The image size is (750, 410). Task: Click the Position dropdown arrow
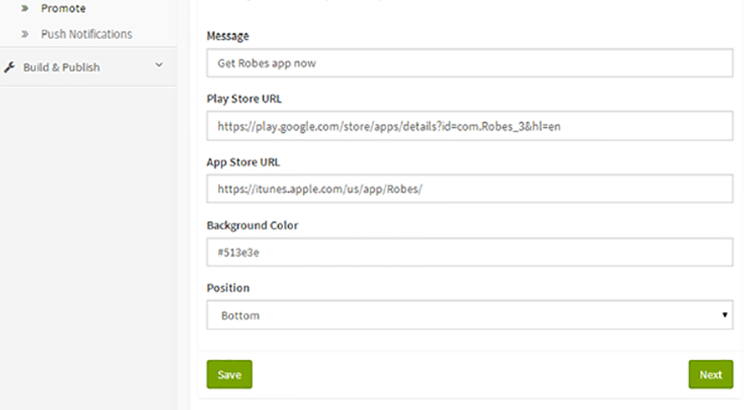click(x=724, y=315)
